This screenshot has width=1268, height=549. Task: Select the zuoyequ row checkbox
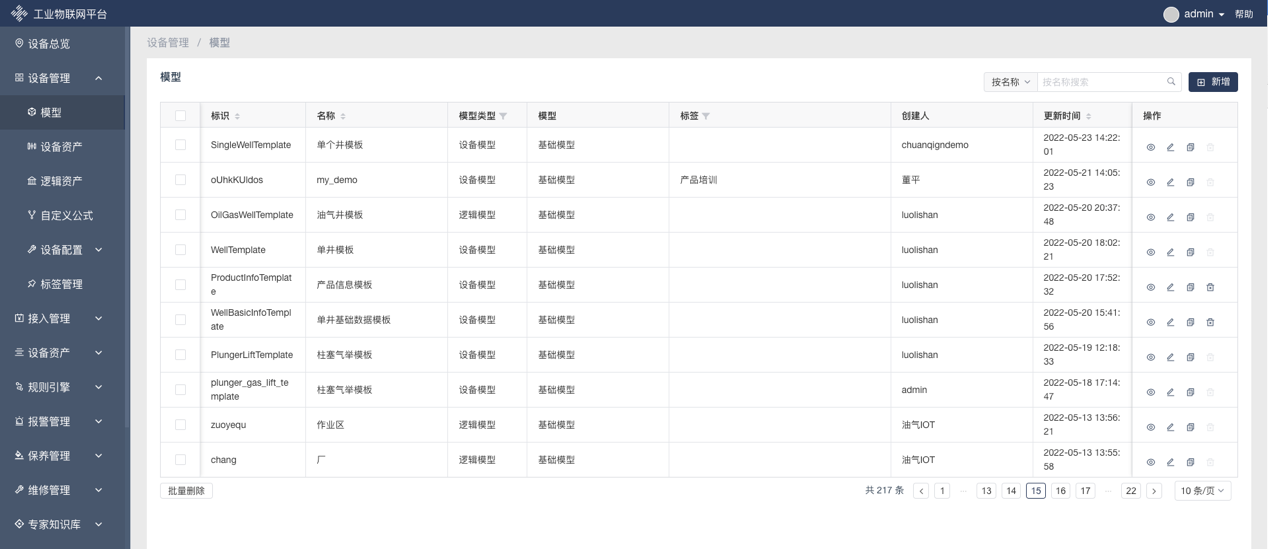(180, 425)
